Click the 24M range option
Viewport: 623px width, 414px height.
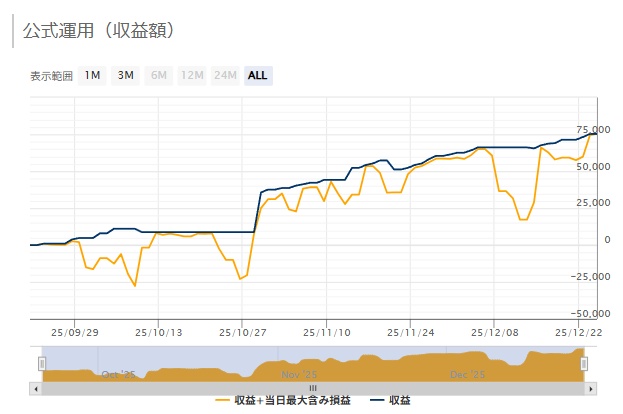pos(225,75)
